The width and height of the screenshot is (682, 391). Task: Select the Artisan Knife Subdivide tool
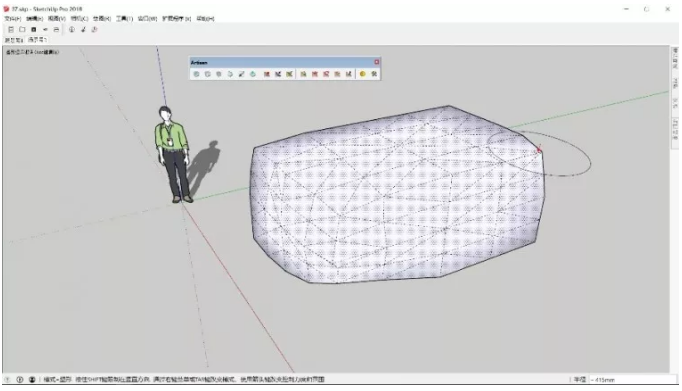click(x=241, y=74)
